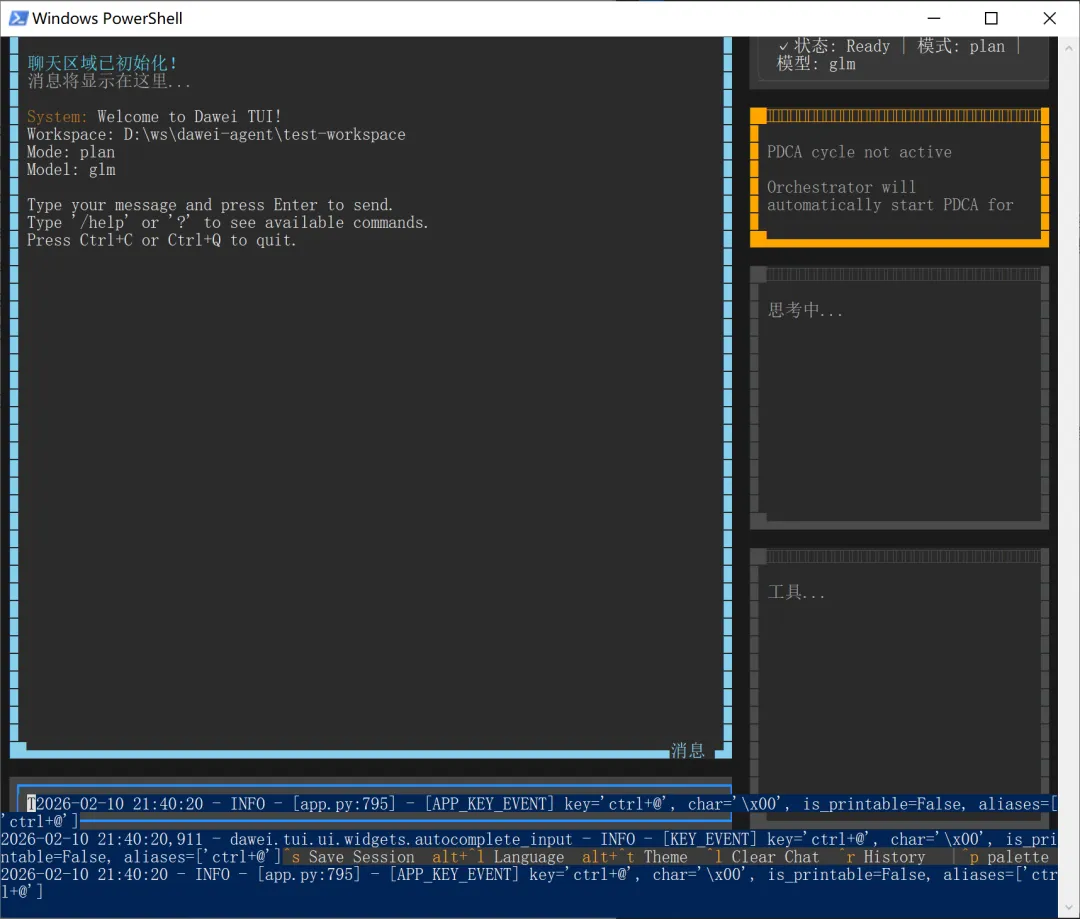The height and width of the screenshot is (919, 1080).
Task: Click the 模式: plan status text
Action: (961, 46)
